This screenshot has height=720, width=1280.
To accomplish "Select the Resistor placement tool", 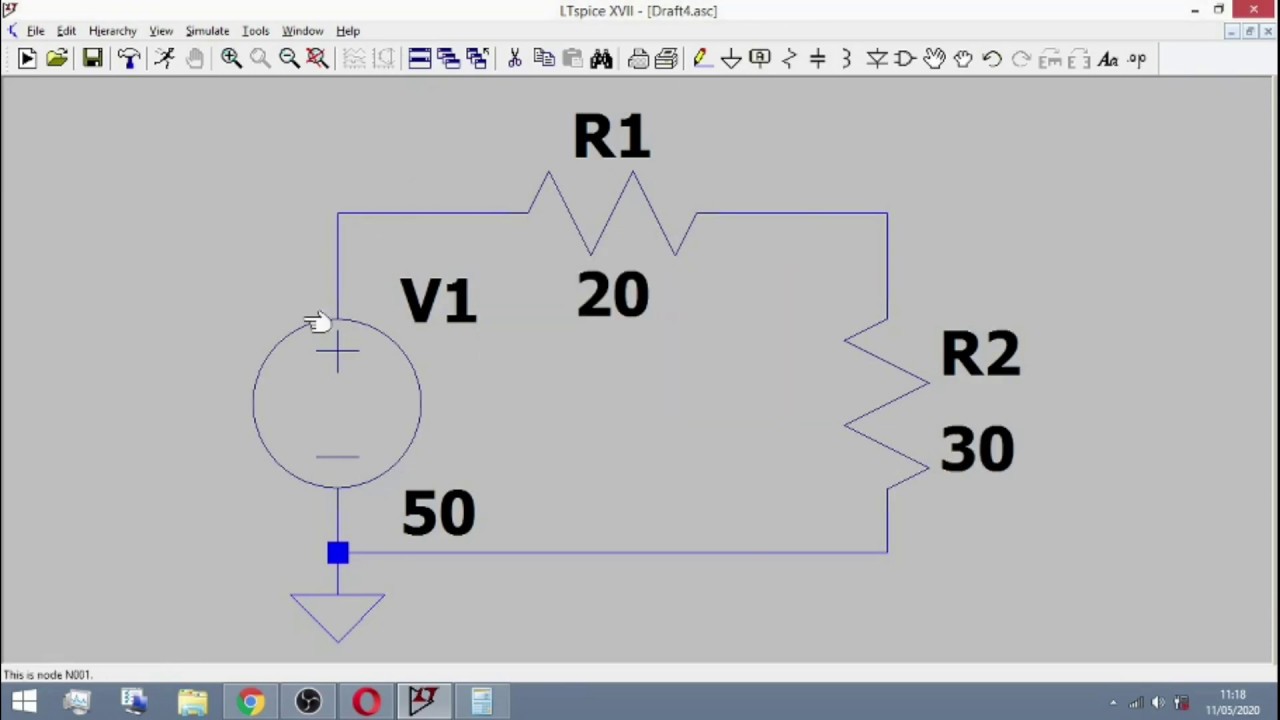I will (789, 59).
